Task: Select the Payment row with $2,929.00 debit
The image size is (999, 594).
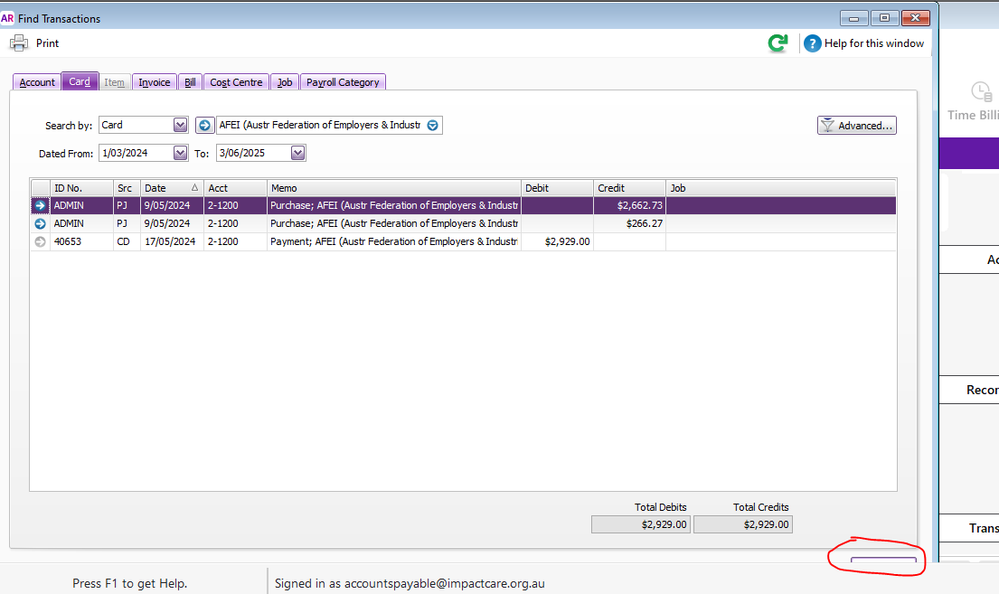Action: point(392,241)
